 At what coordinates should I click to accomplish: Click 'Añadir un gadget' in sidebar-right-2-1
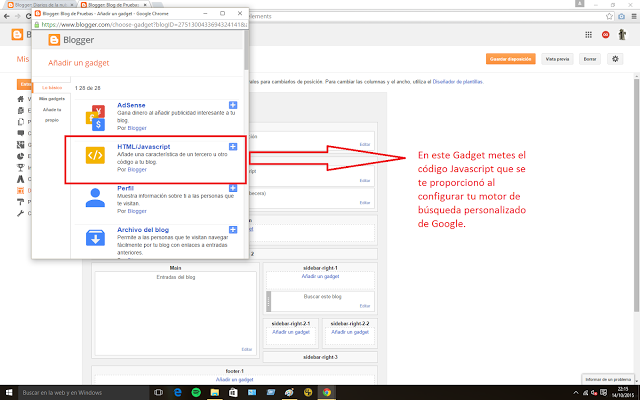291,332
